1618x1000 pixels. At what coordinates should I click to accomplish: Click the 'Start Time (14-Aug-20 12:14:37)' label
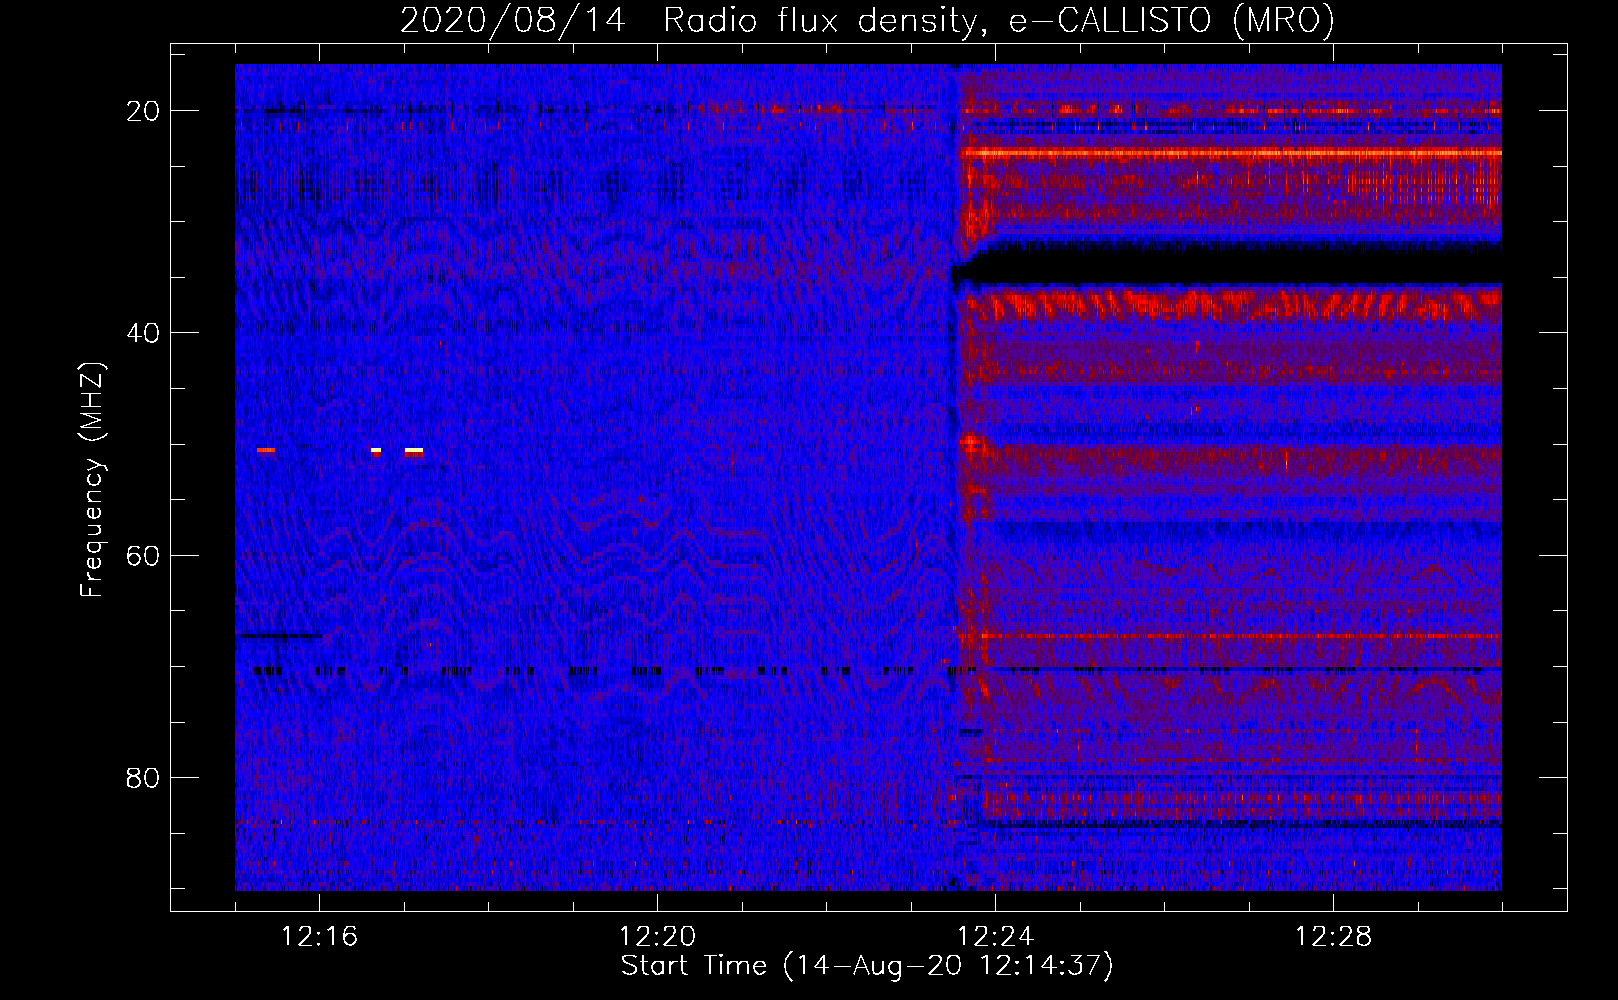point(867,966)
